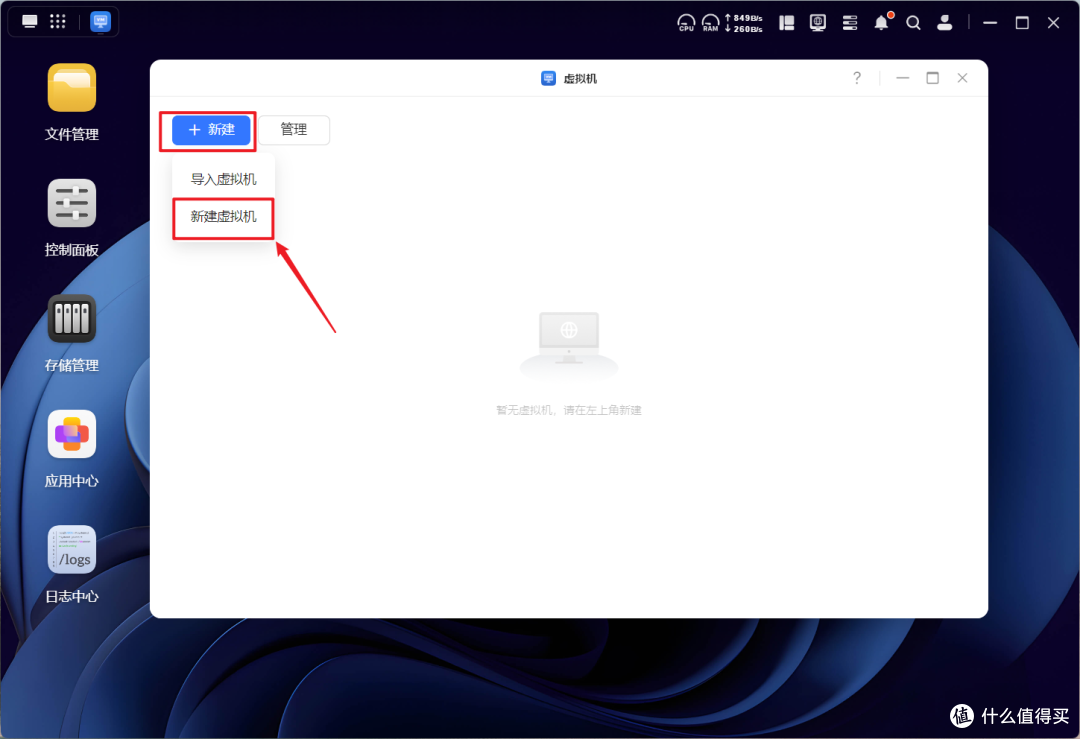Close the outer client window
Image resolution: width=1080 pixels, height=739 pixels.
click(1053, 23)
